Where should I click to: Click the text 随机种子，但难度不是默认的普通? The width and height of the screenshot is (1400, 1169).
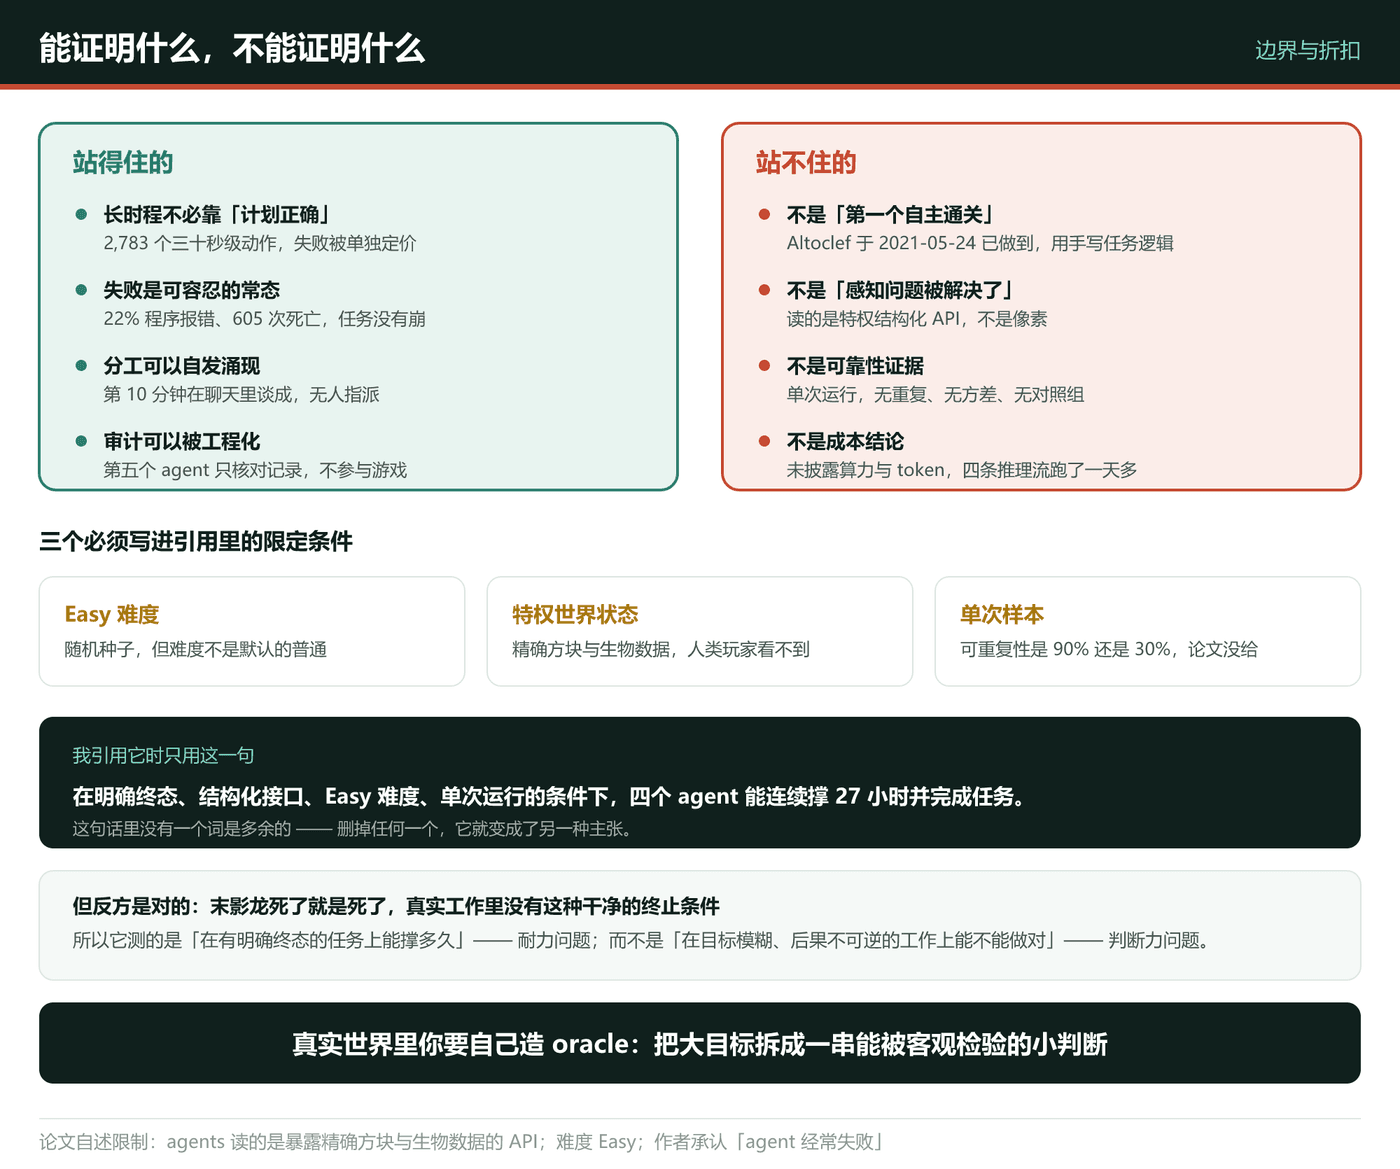[196, 649]
